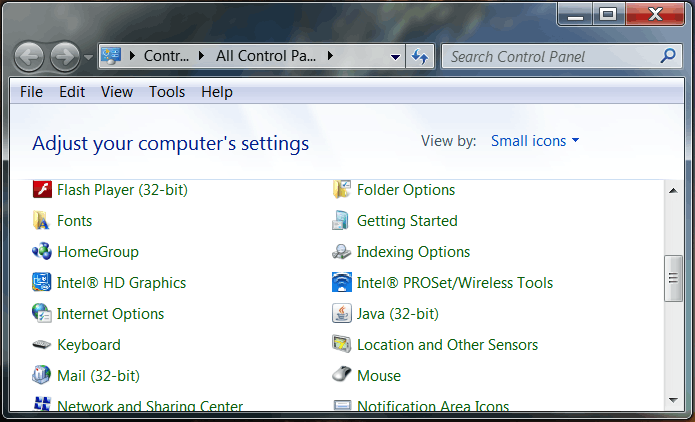Click the HomeGroup spheres icon
Viewport: 695px width, 422px height.
tap(42, 251)
